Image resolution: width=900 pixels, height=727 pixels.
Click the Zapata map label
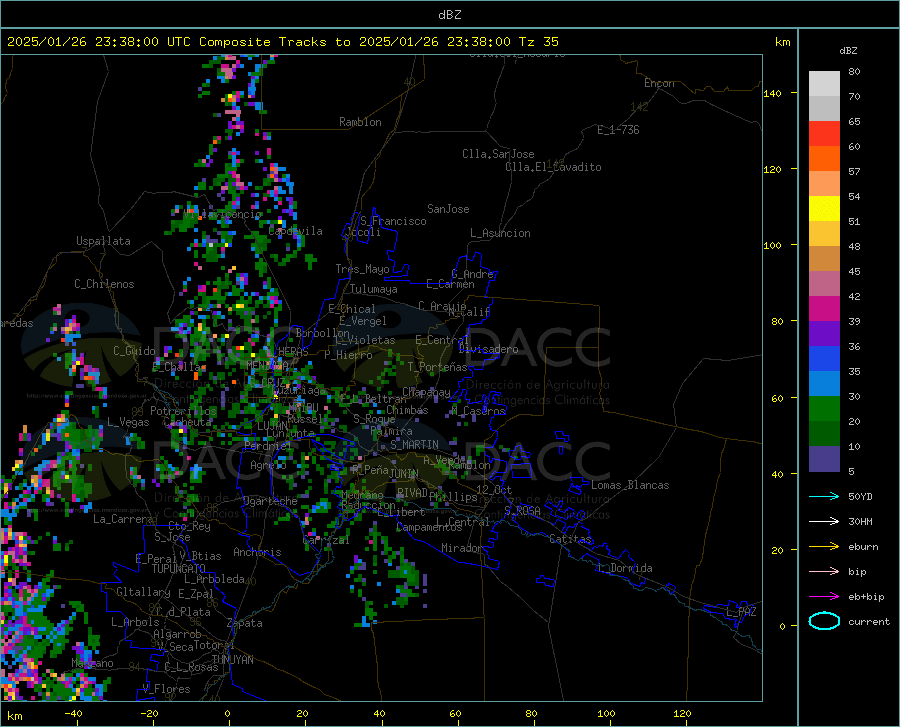(x=245, y=623)
